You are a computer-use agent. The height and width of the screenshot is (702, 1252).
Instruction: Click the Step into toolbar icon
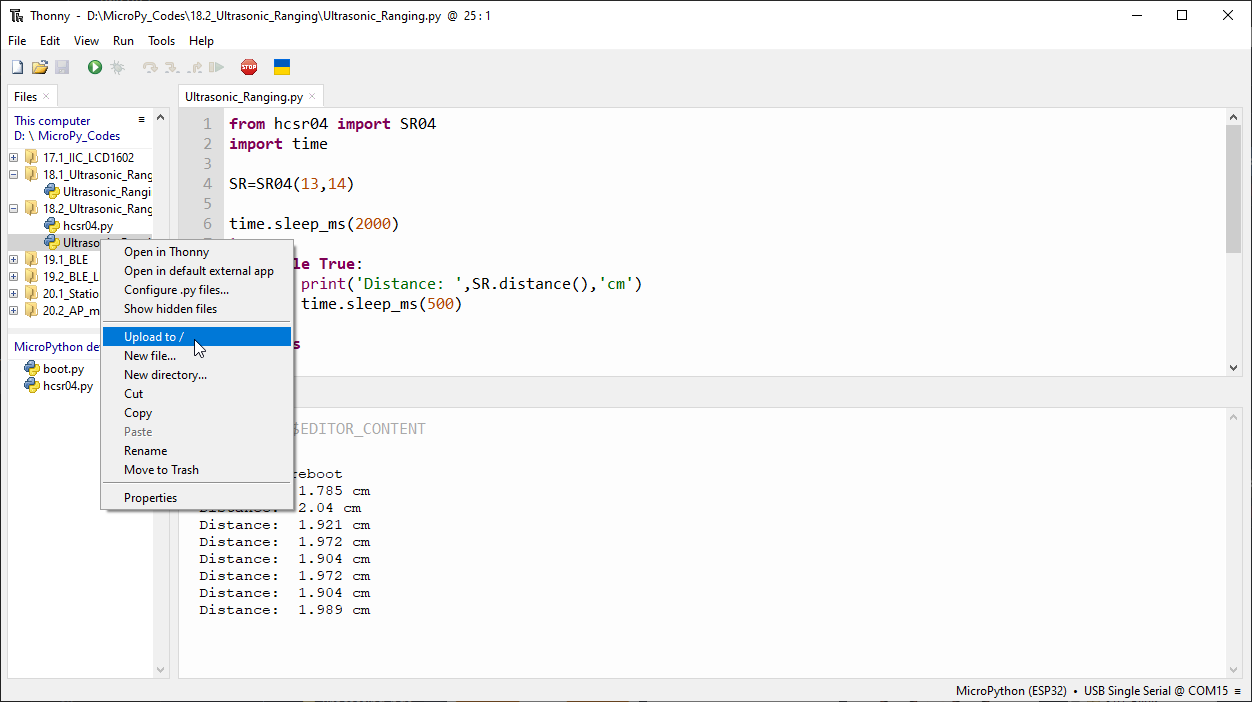point(172,67)
